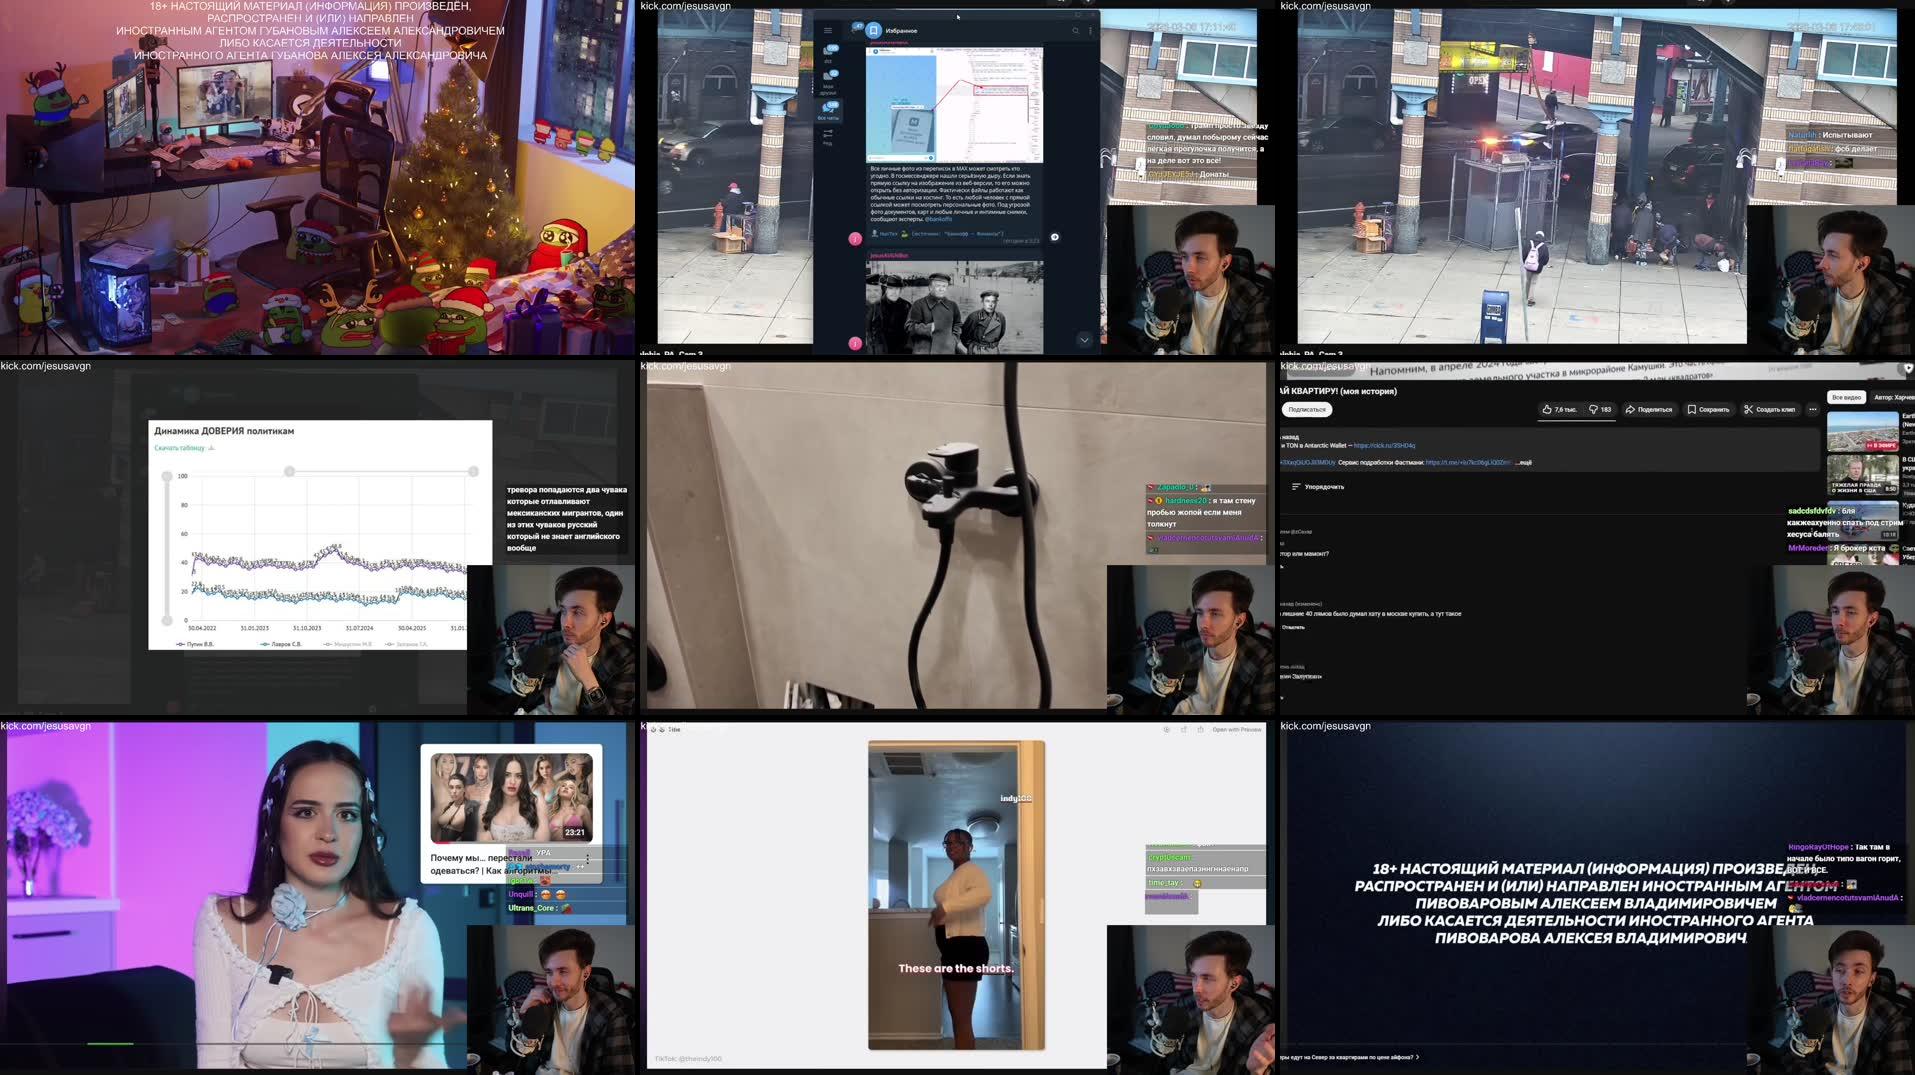Viewport: 1915px width, 1075px height.
Task: Like the video with the 7,6 тыс. thumbs-up
Action: pos(1550,410)
